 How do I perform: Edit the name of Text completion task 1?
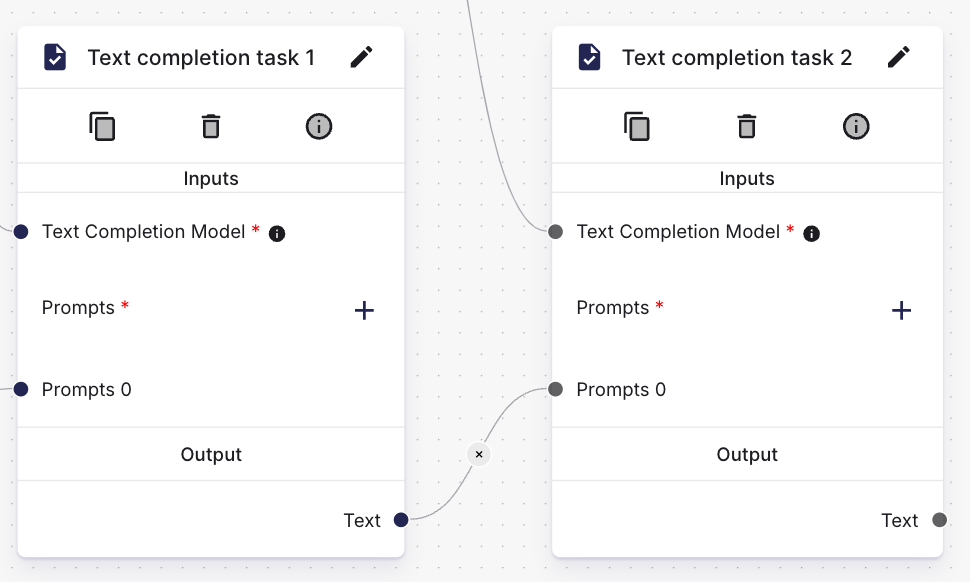coord(362,57)
